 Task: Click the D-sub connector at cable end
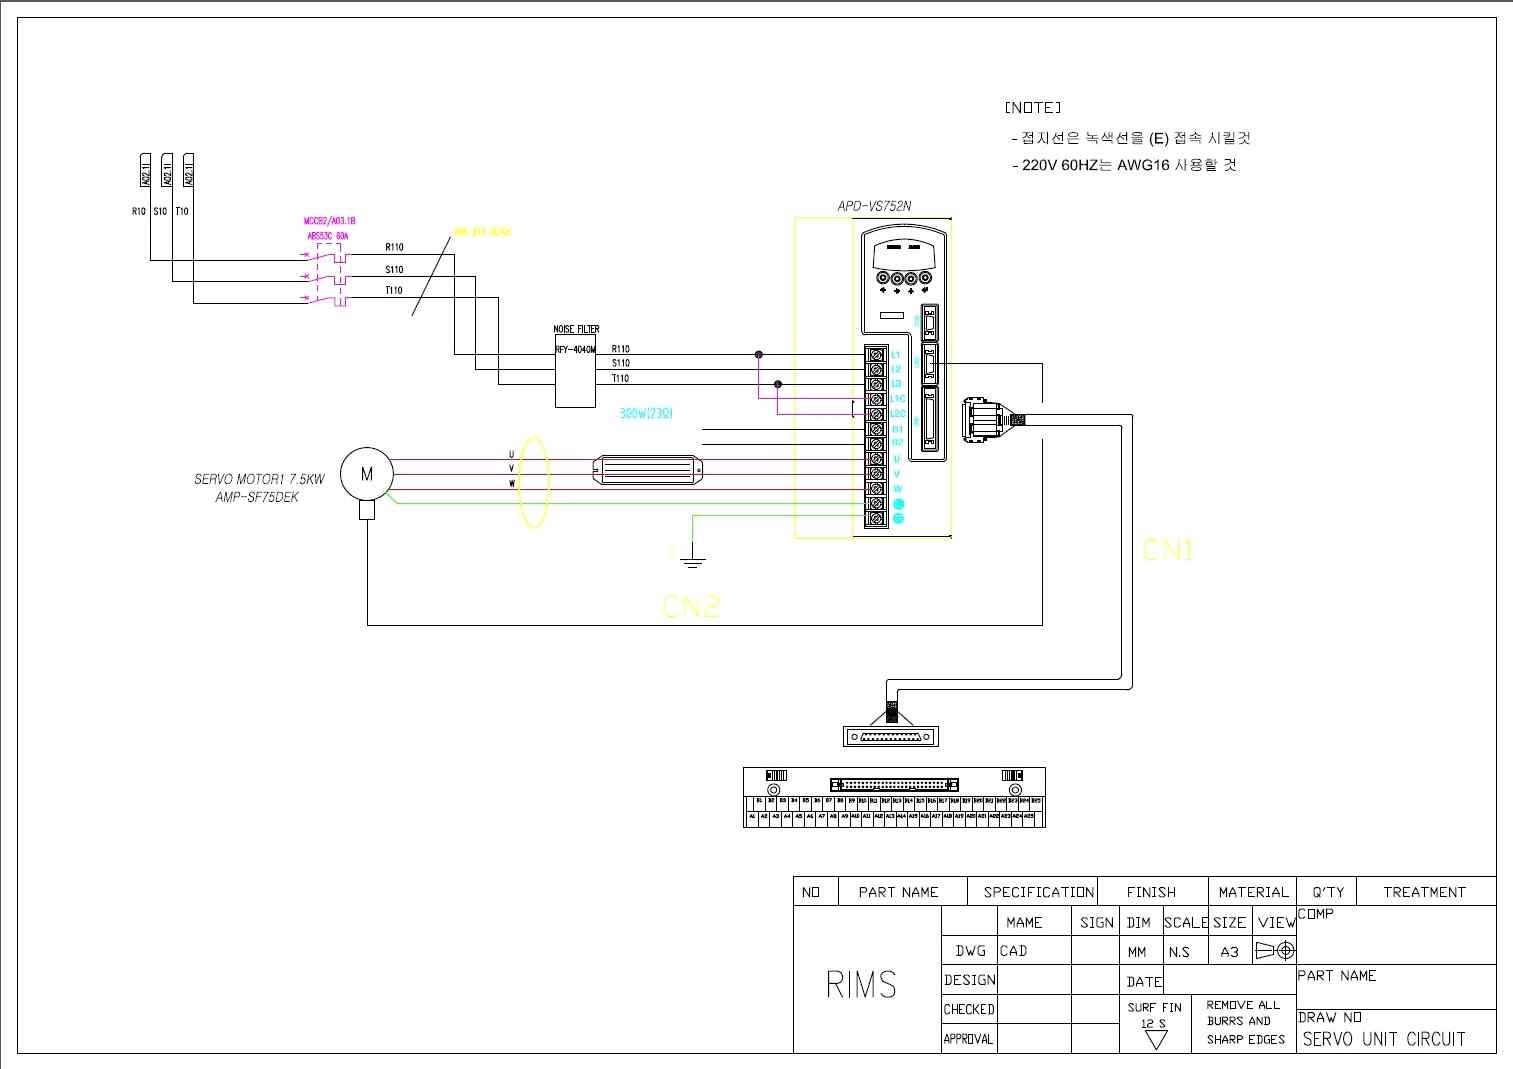pyautogui.click(x=891, y=737)
